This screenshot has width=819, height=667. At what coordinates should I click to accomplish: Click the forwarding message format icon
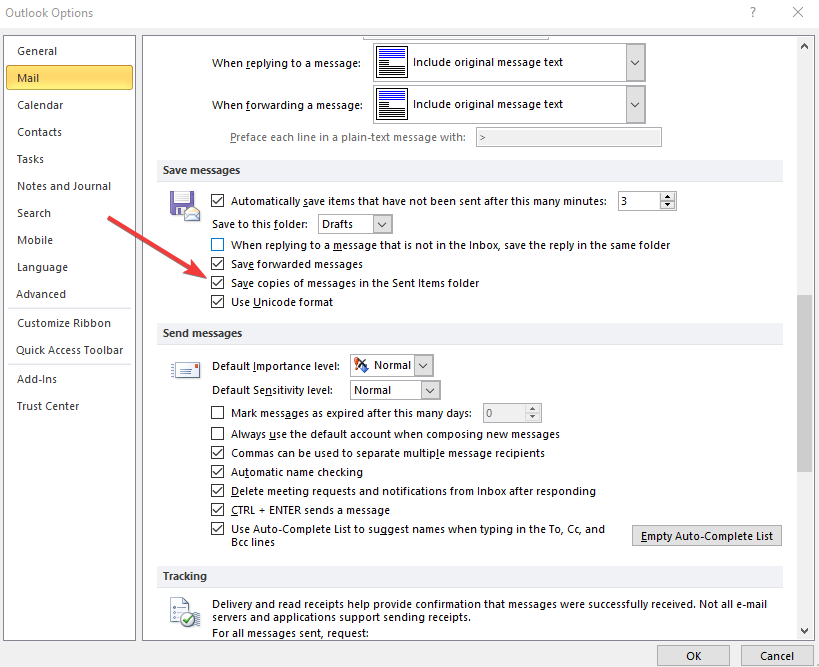(x=391, y=104)
